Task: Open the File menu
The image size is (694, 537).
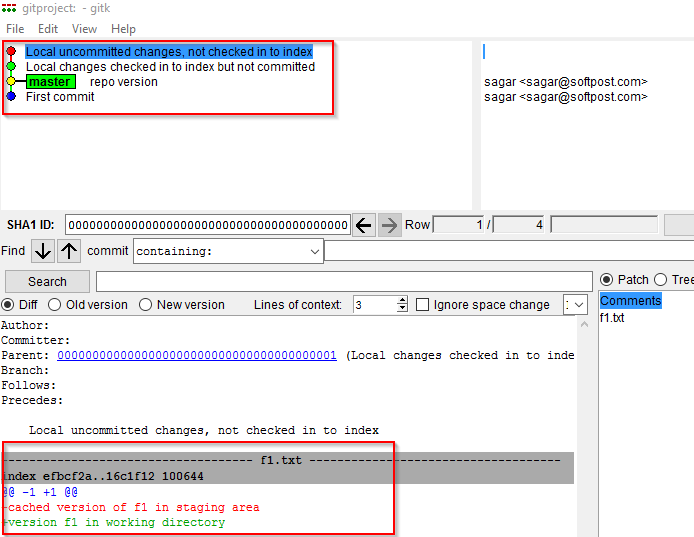Action: [x=15, y=29]
